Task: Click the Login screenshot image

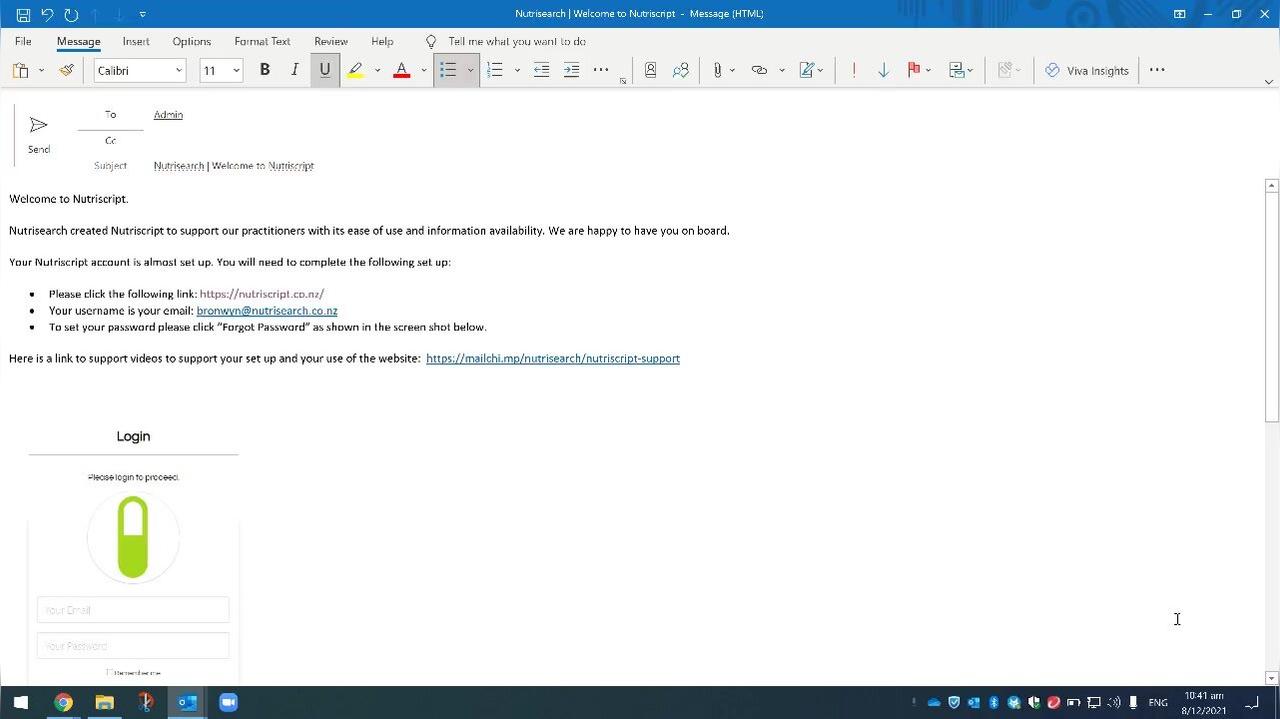Action: pos(133,552)
